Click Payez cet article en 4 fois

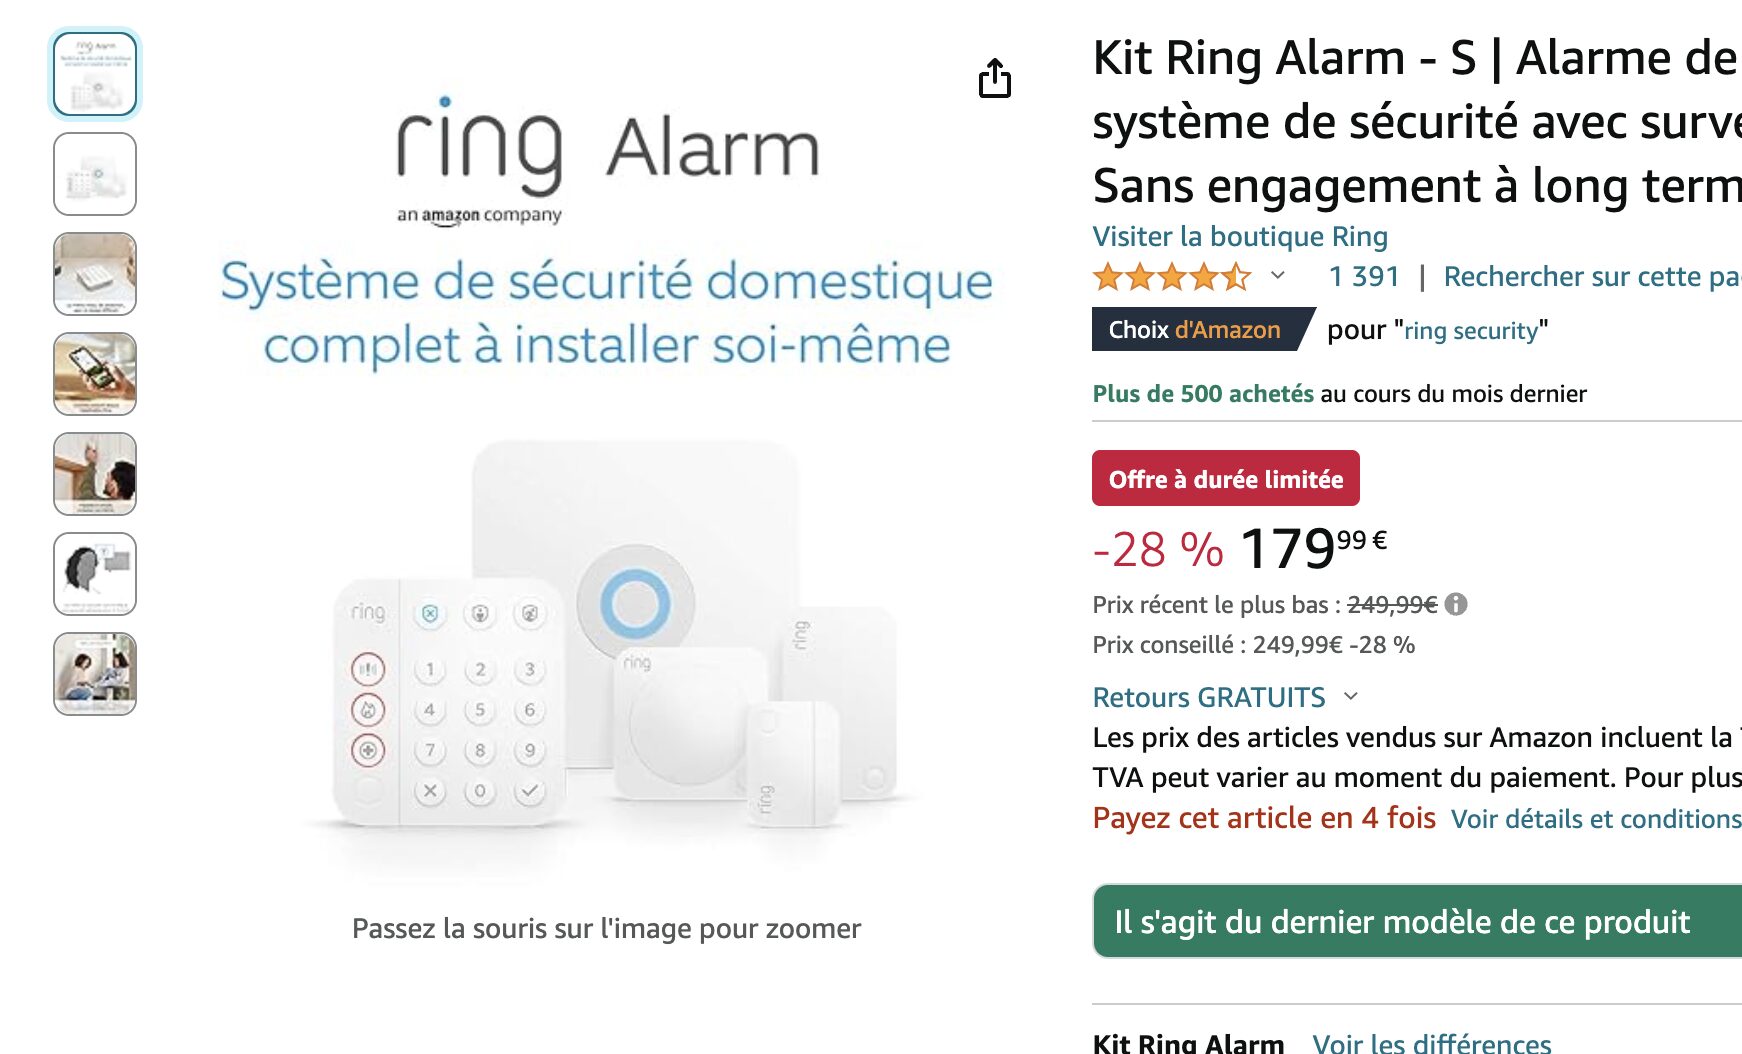[1264, 817]
